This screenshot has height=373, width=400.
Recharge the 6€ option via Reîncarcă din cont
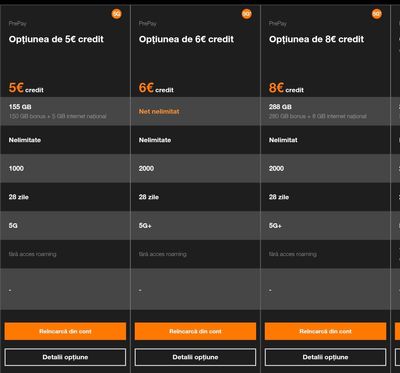(x=195, y=331)
